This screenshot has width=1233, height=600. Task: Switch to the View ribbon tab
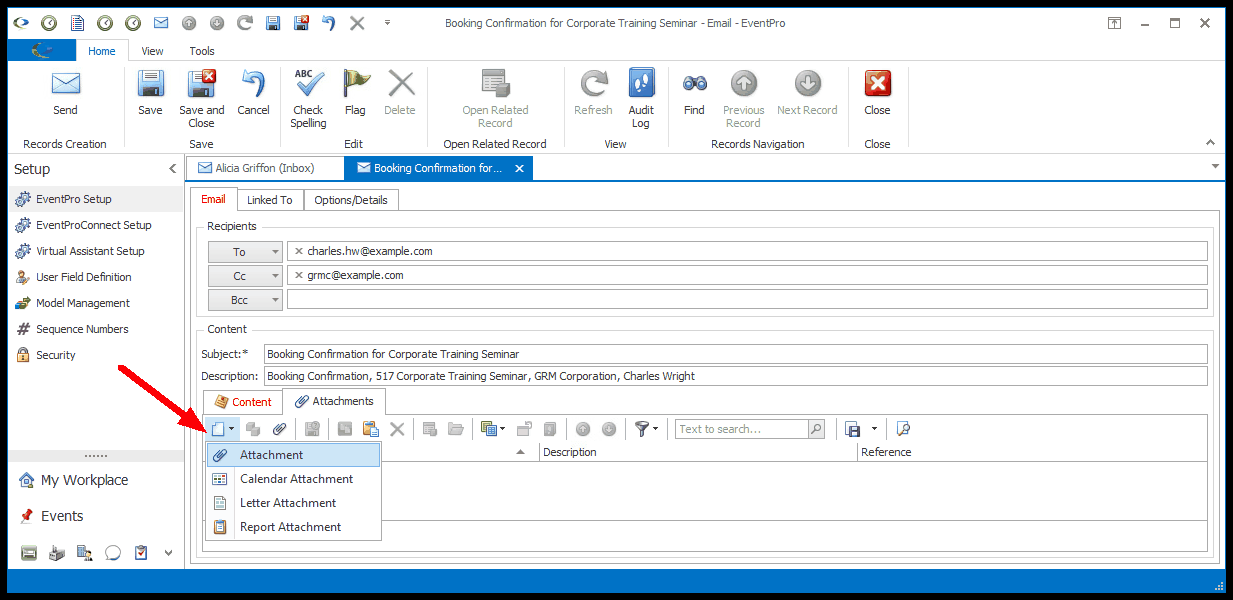pyautogui.click(x=152, y=51)
